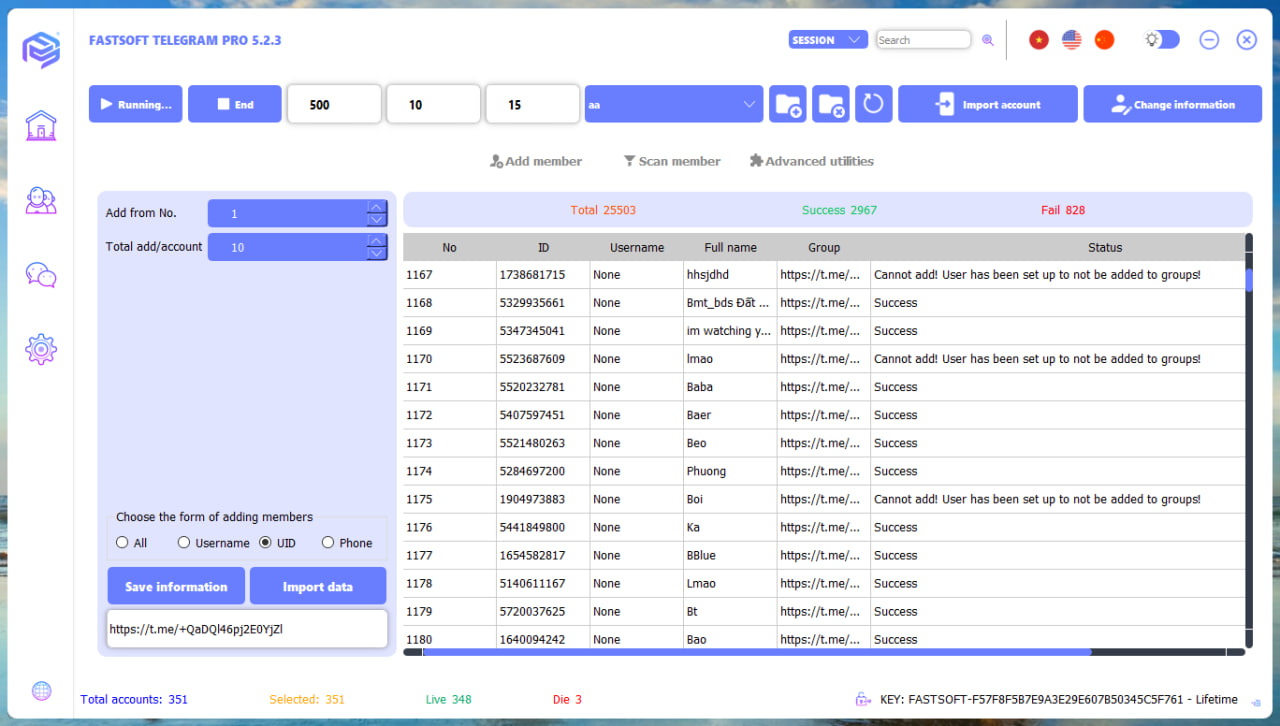
Task: Select the accounts icon in the sidebar
Action: point(40,200)
